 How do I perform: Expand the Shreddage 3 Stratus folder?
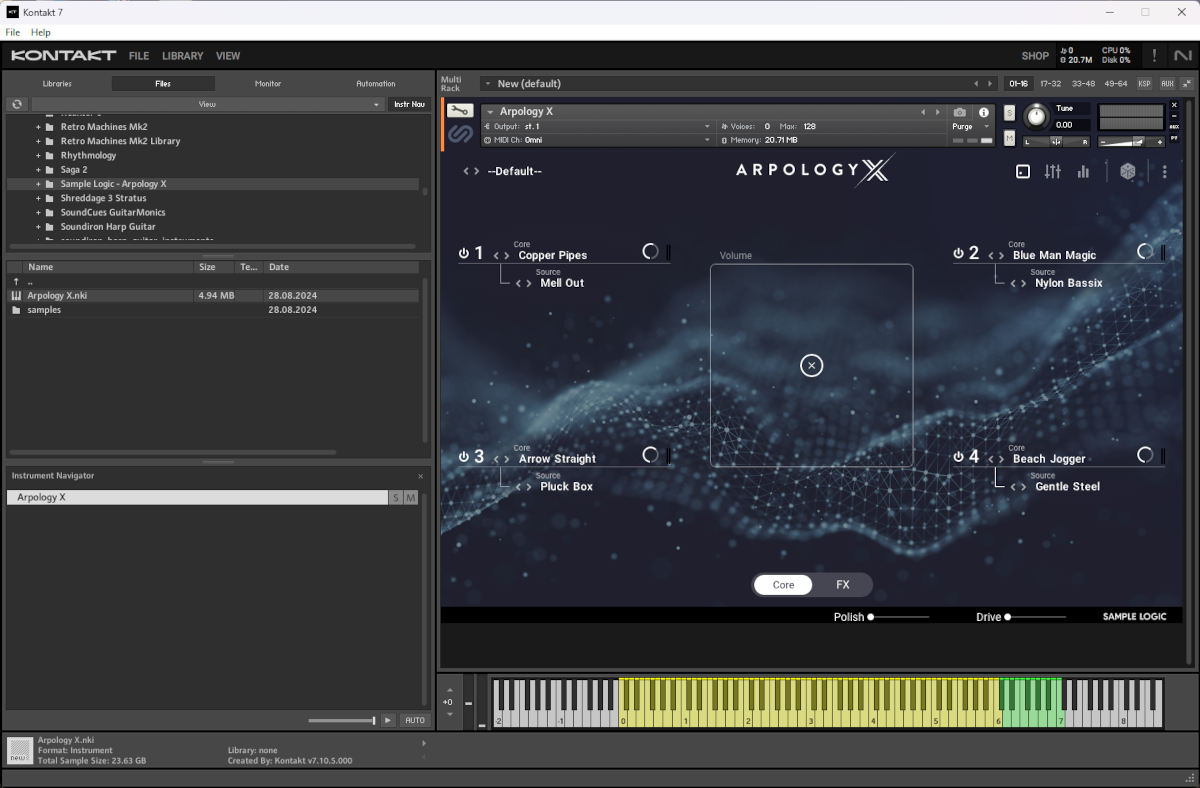coord(39,198)
